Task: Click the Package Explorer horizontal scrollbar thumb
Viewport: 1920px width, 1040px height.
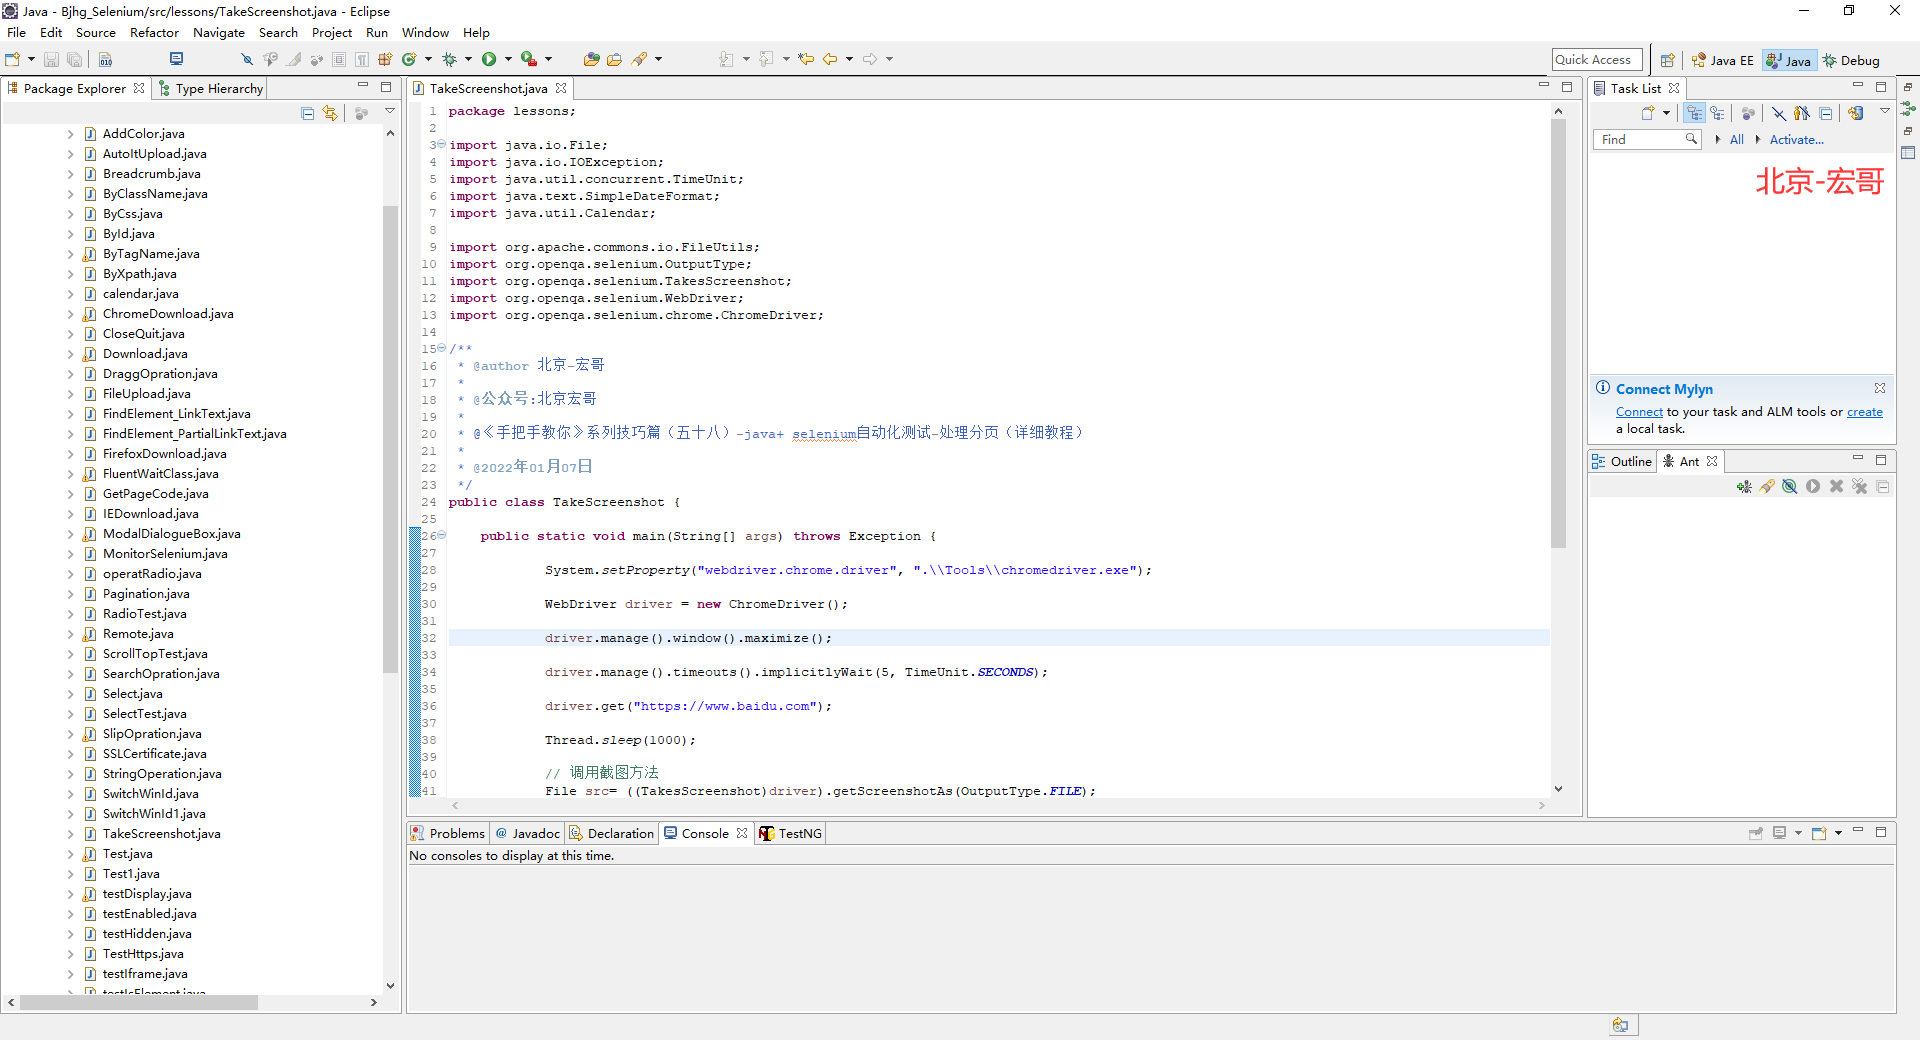Action: (138, 1002)
